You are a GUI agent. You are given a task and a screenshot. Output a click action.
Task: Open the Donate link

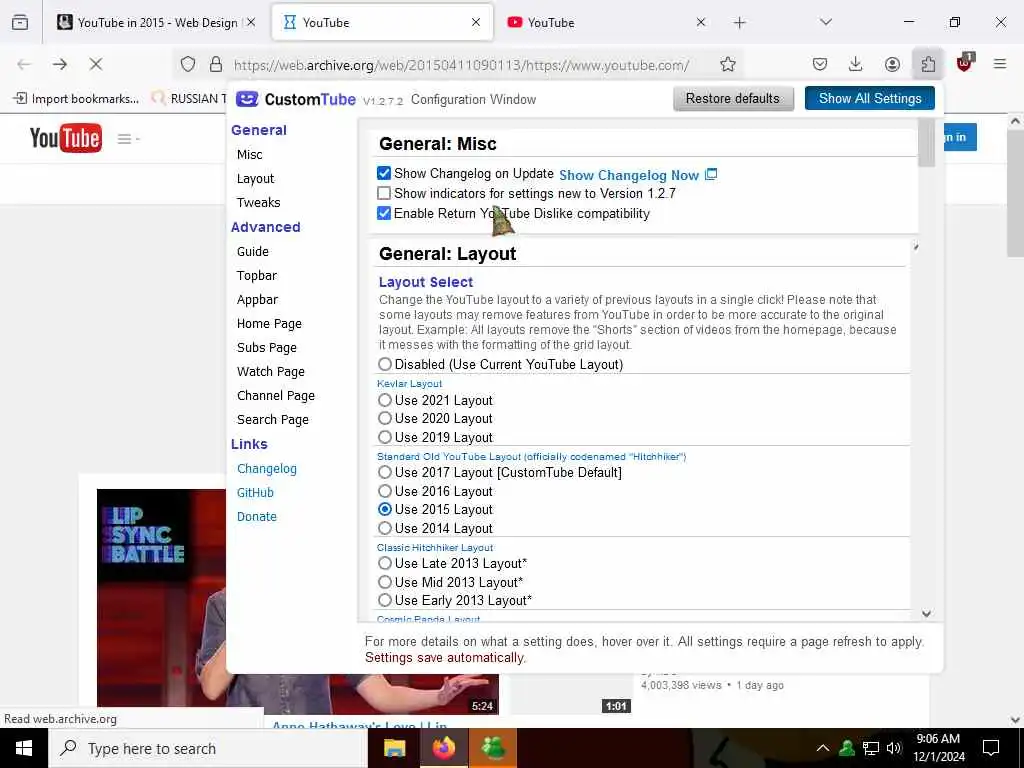[257, 517]
